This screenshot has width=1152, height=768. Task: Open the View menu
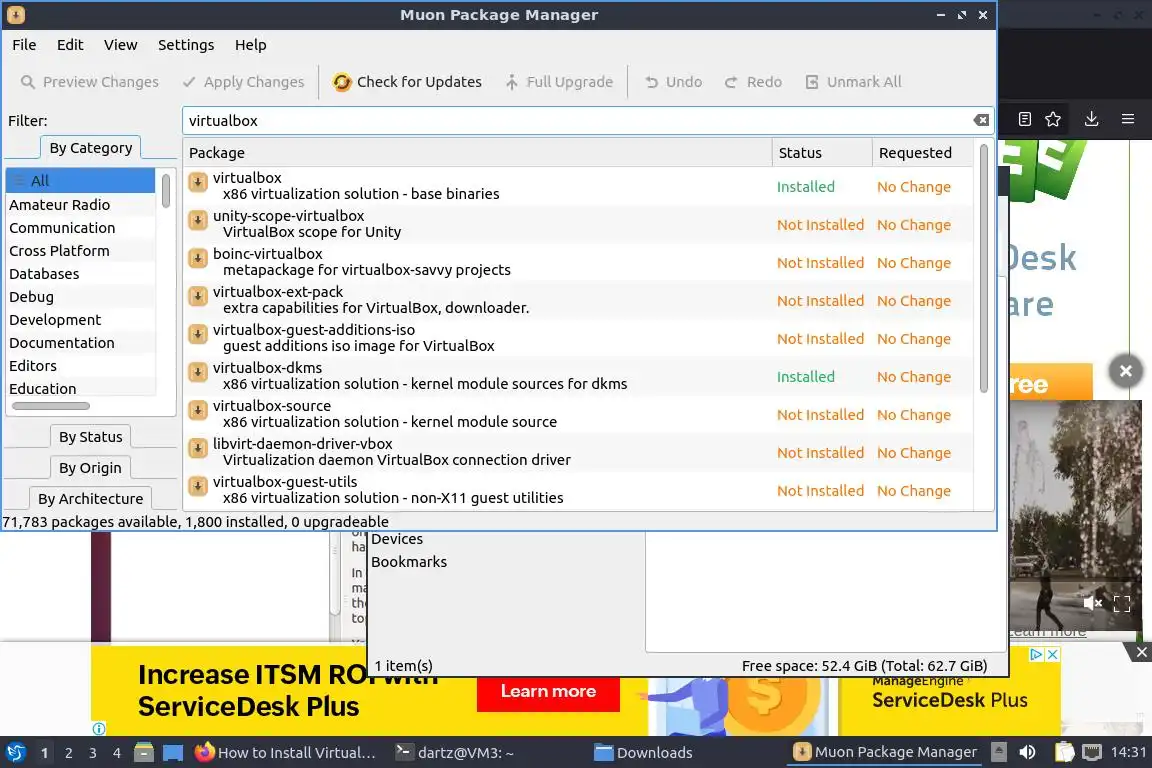click(120, 45)
